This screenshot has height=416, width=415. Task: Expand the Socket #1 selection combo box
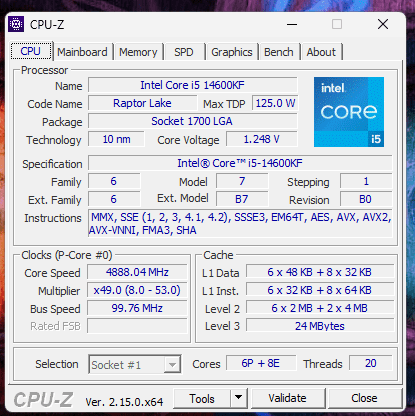[x=135, y=364]
